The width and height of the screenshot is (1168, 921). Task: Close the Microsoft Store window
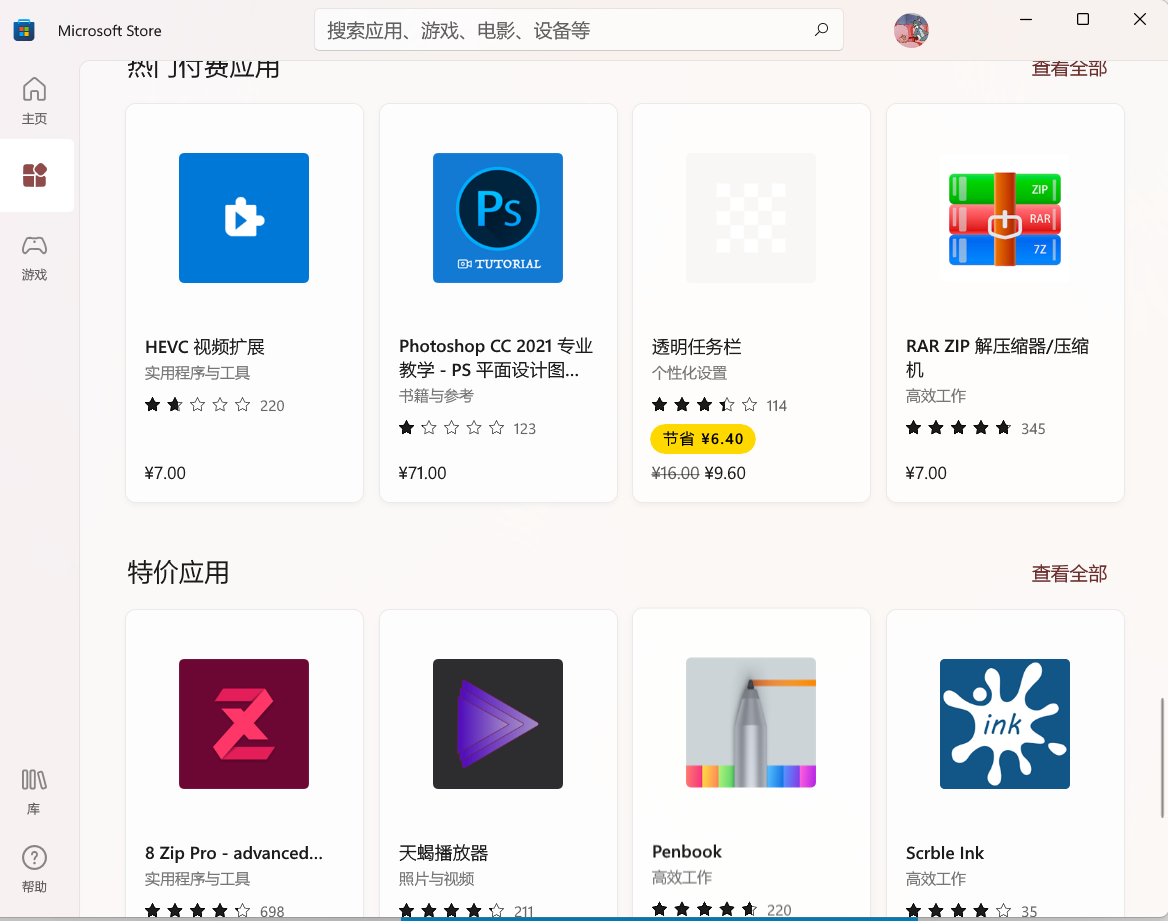tap(1140, 19)
